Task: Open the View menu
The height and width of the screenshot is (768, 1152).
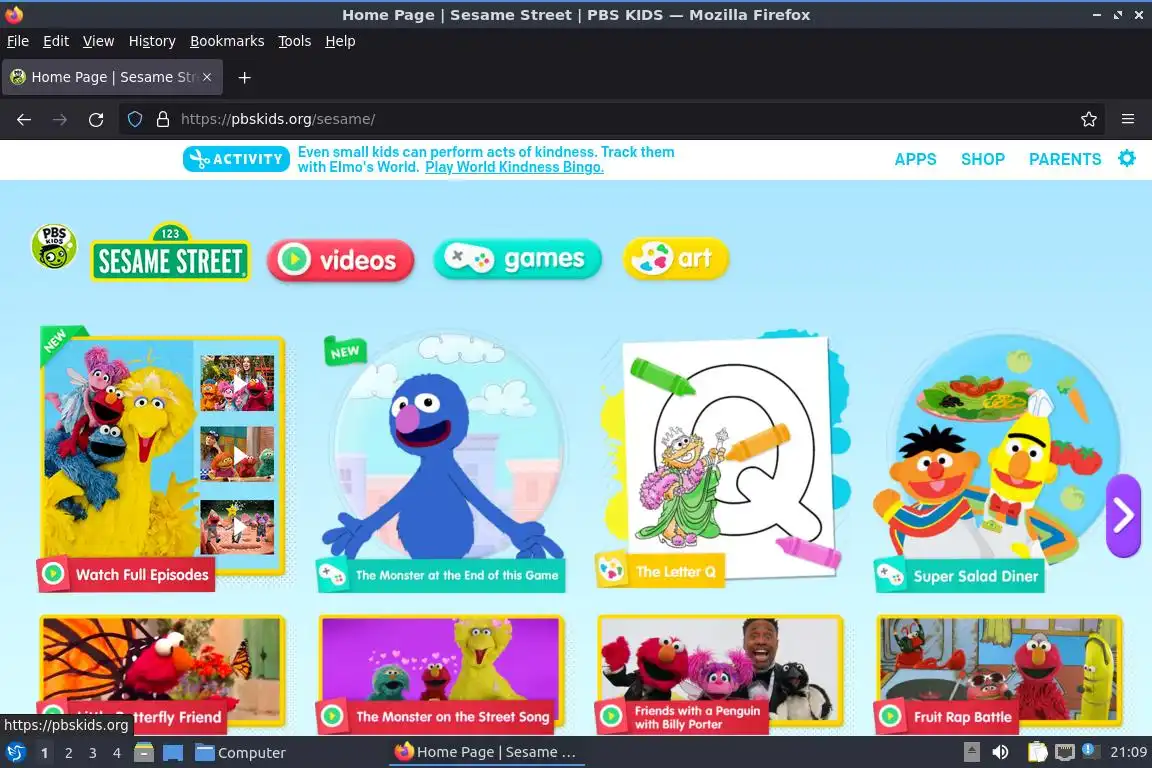Action: point(98,41)
